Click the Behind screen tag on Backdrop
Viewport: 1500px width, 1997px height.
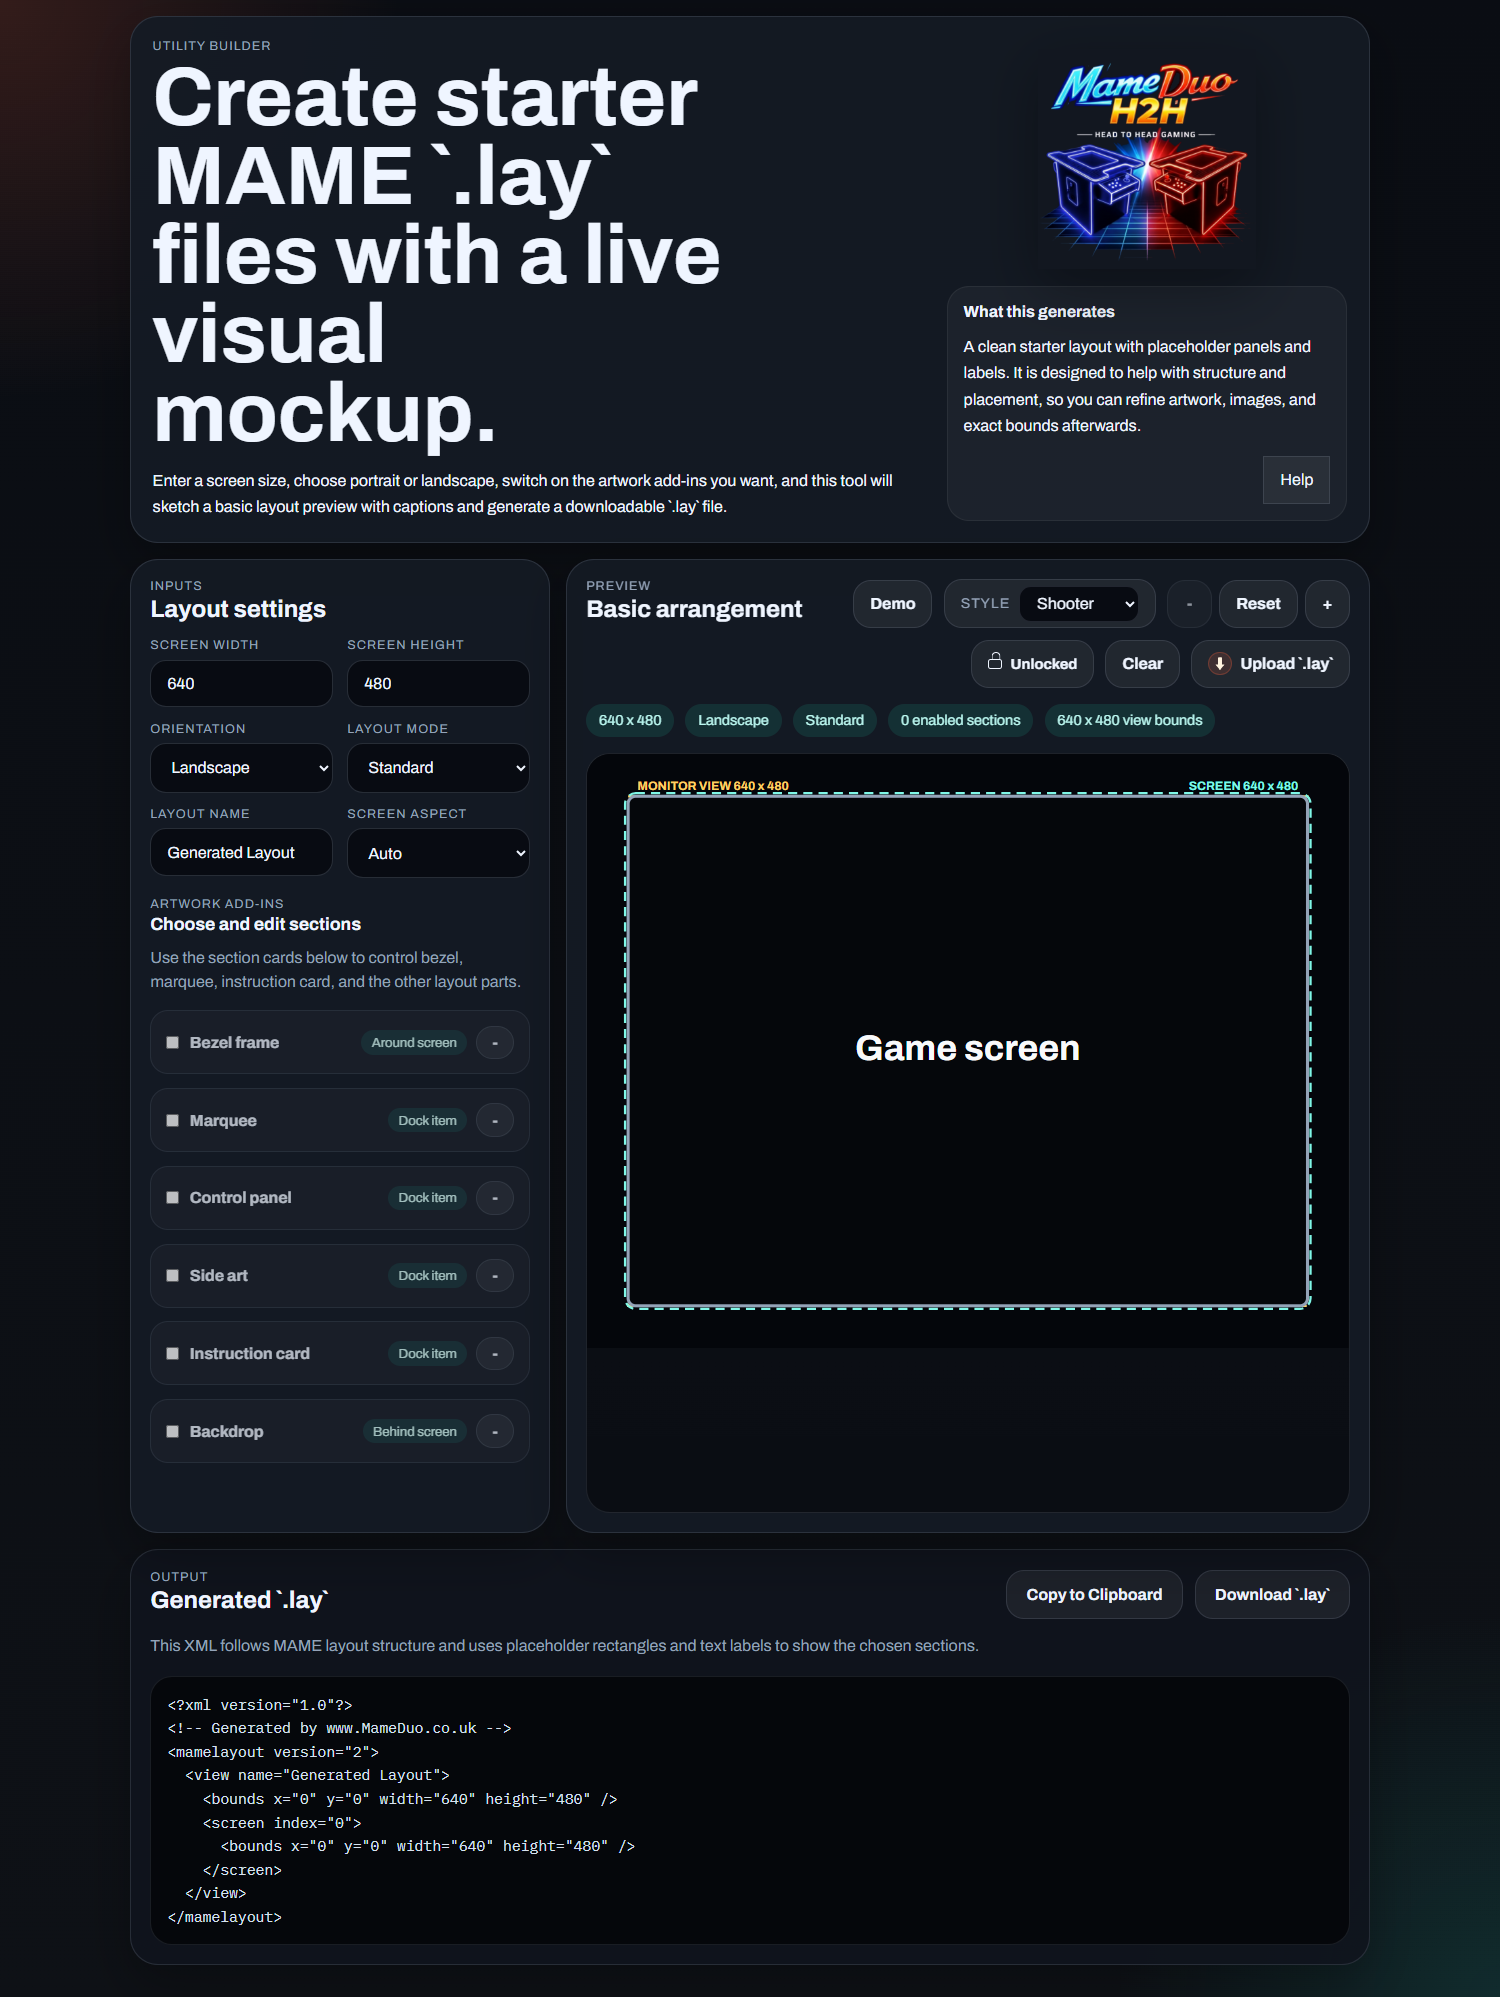pos(415,1431)
